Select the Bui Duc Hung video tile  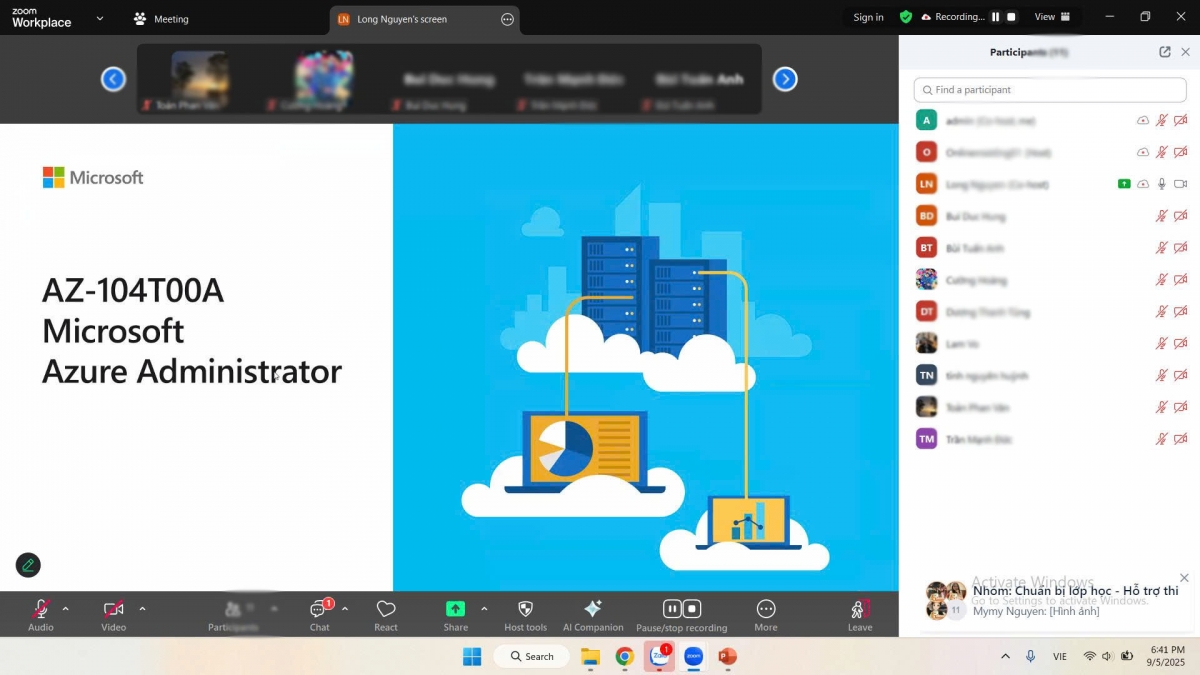[448, 78]
